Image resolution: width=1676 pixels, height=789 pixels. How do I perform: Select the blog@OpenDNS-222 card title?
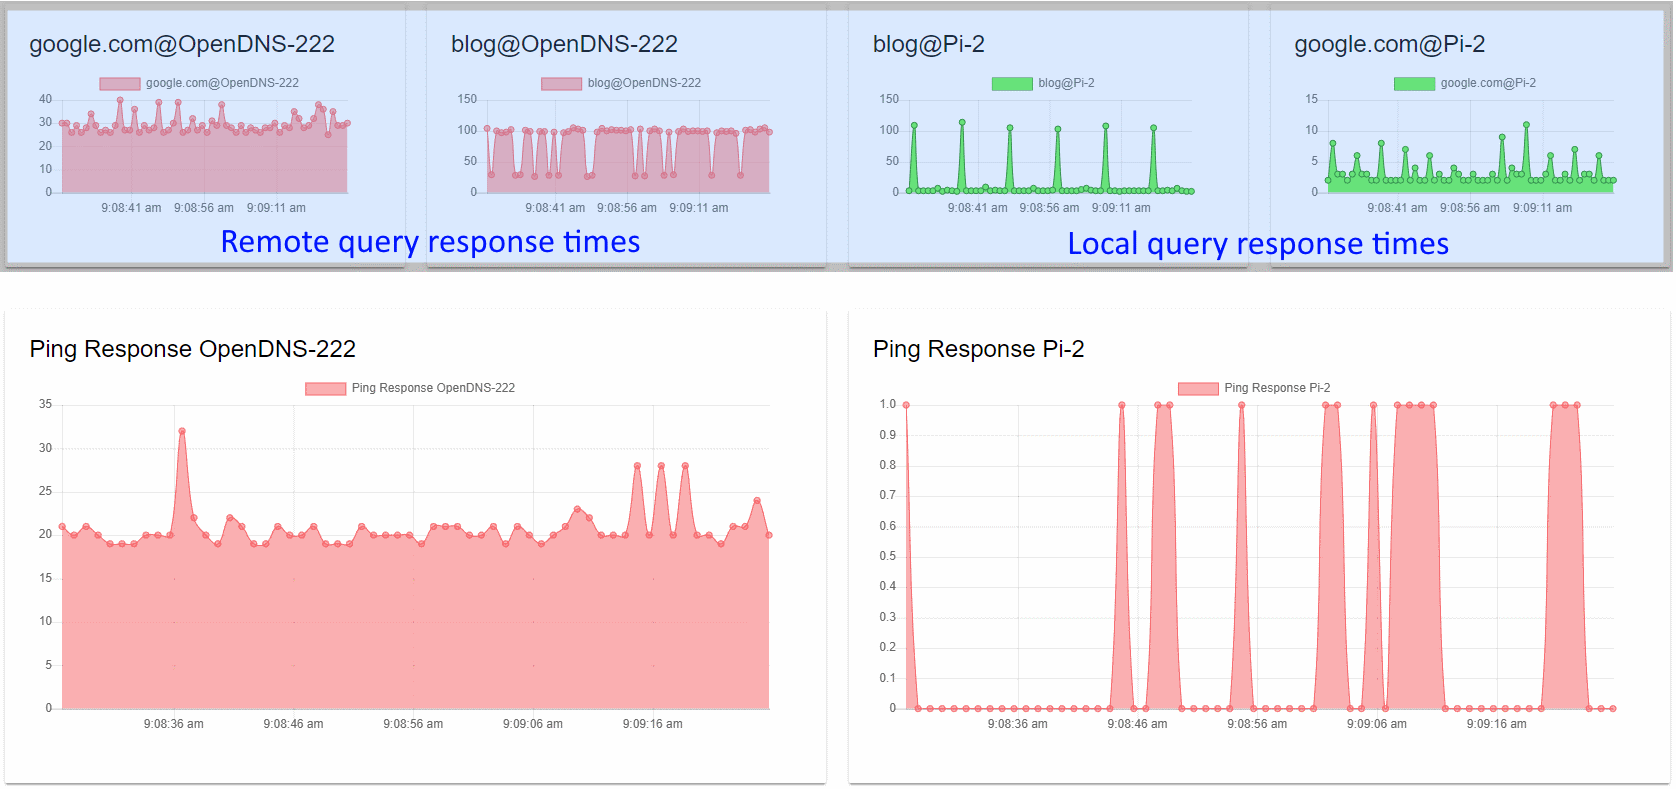(564, 44)
